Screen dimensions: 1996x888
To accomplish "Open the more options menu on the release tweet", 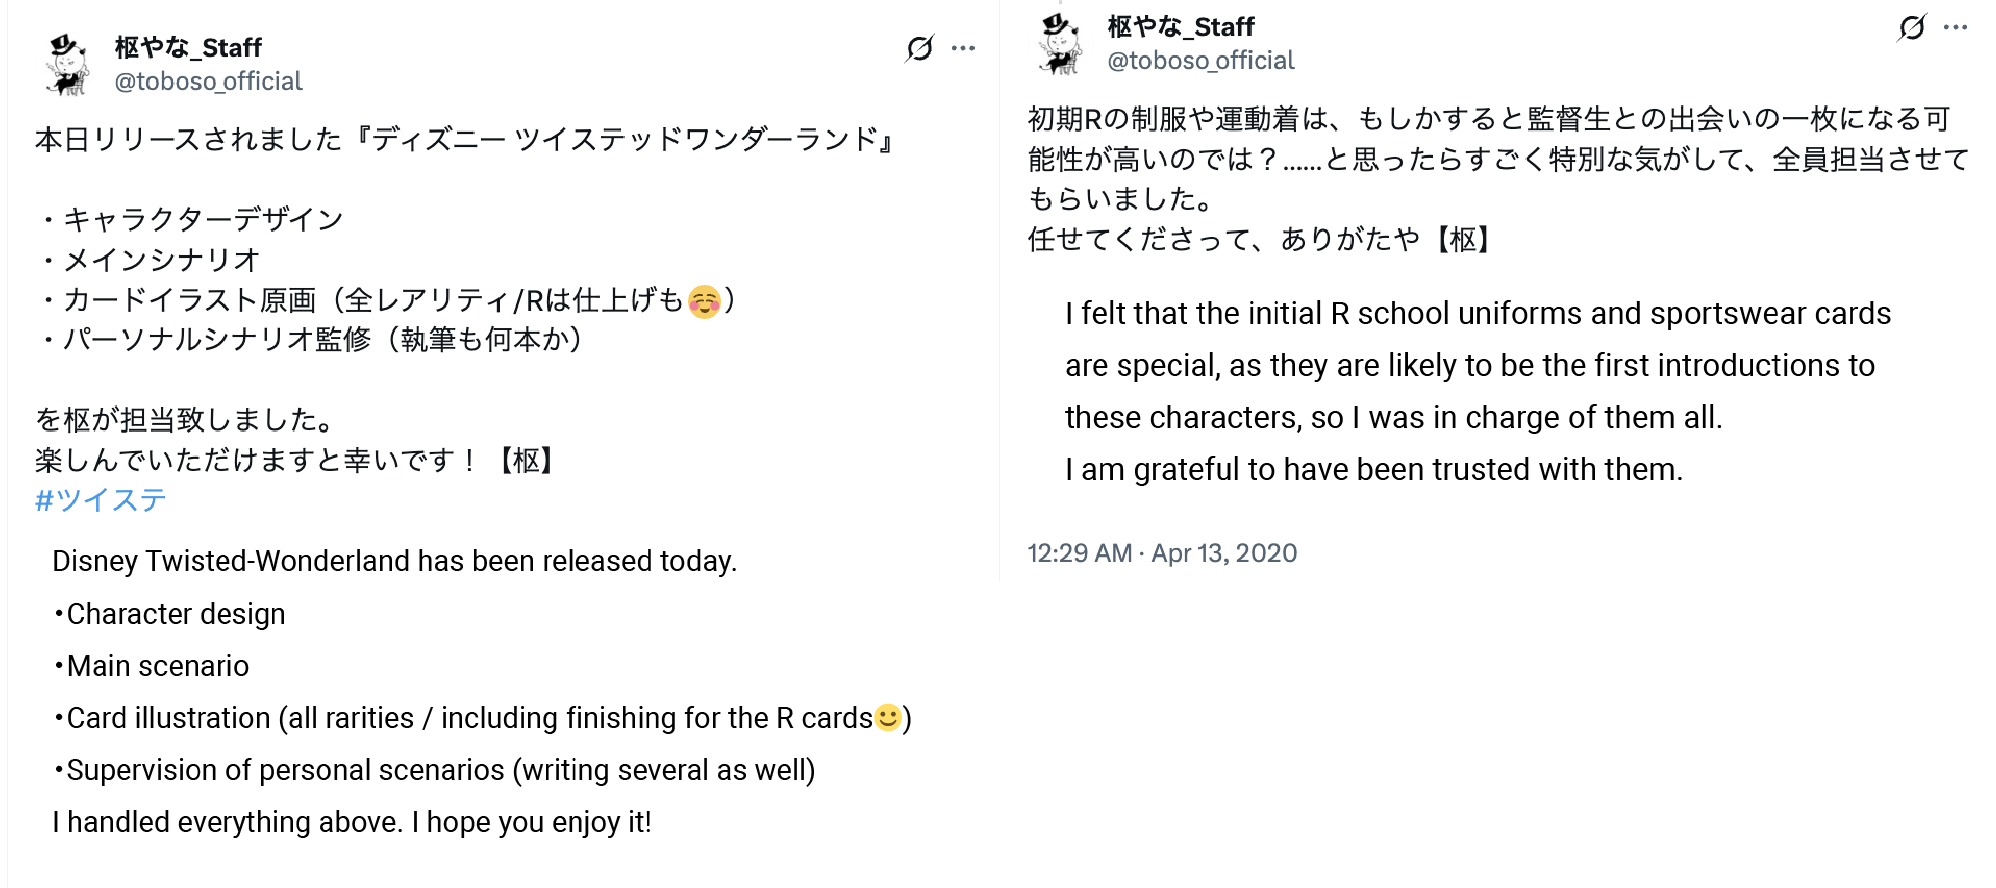I will click(963, 48).
